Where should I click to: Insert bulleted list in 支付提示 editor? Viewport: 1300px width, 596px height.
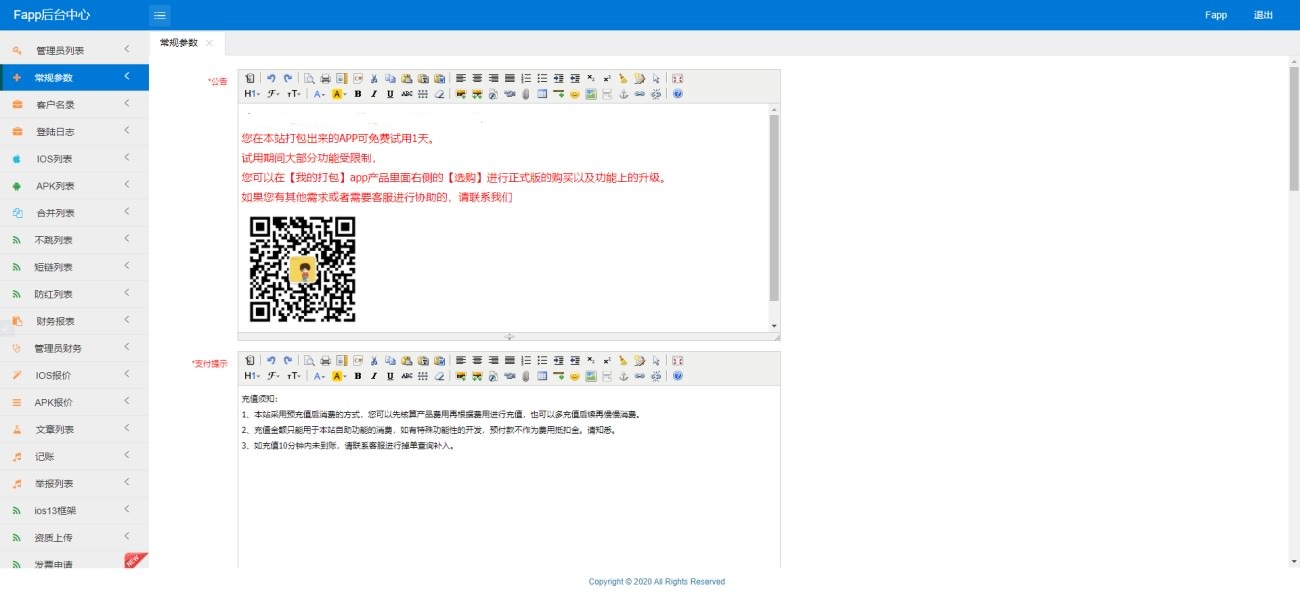click(542, 360)
